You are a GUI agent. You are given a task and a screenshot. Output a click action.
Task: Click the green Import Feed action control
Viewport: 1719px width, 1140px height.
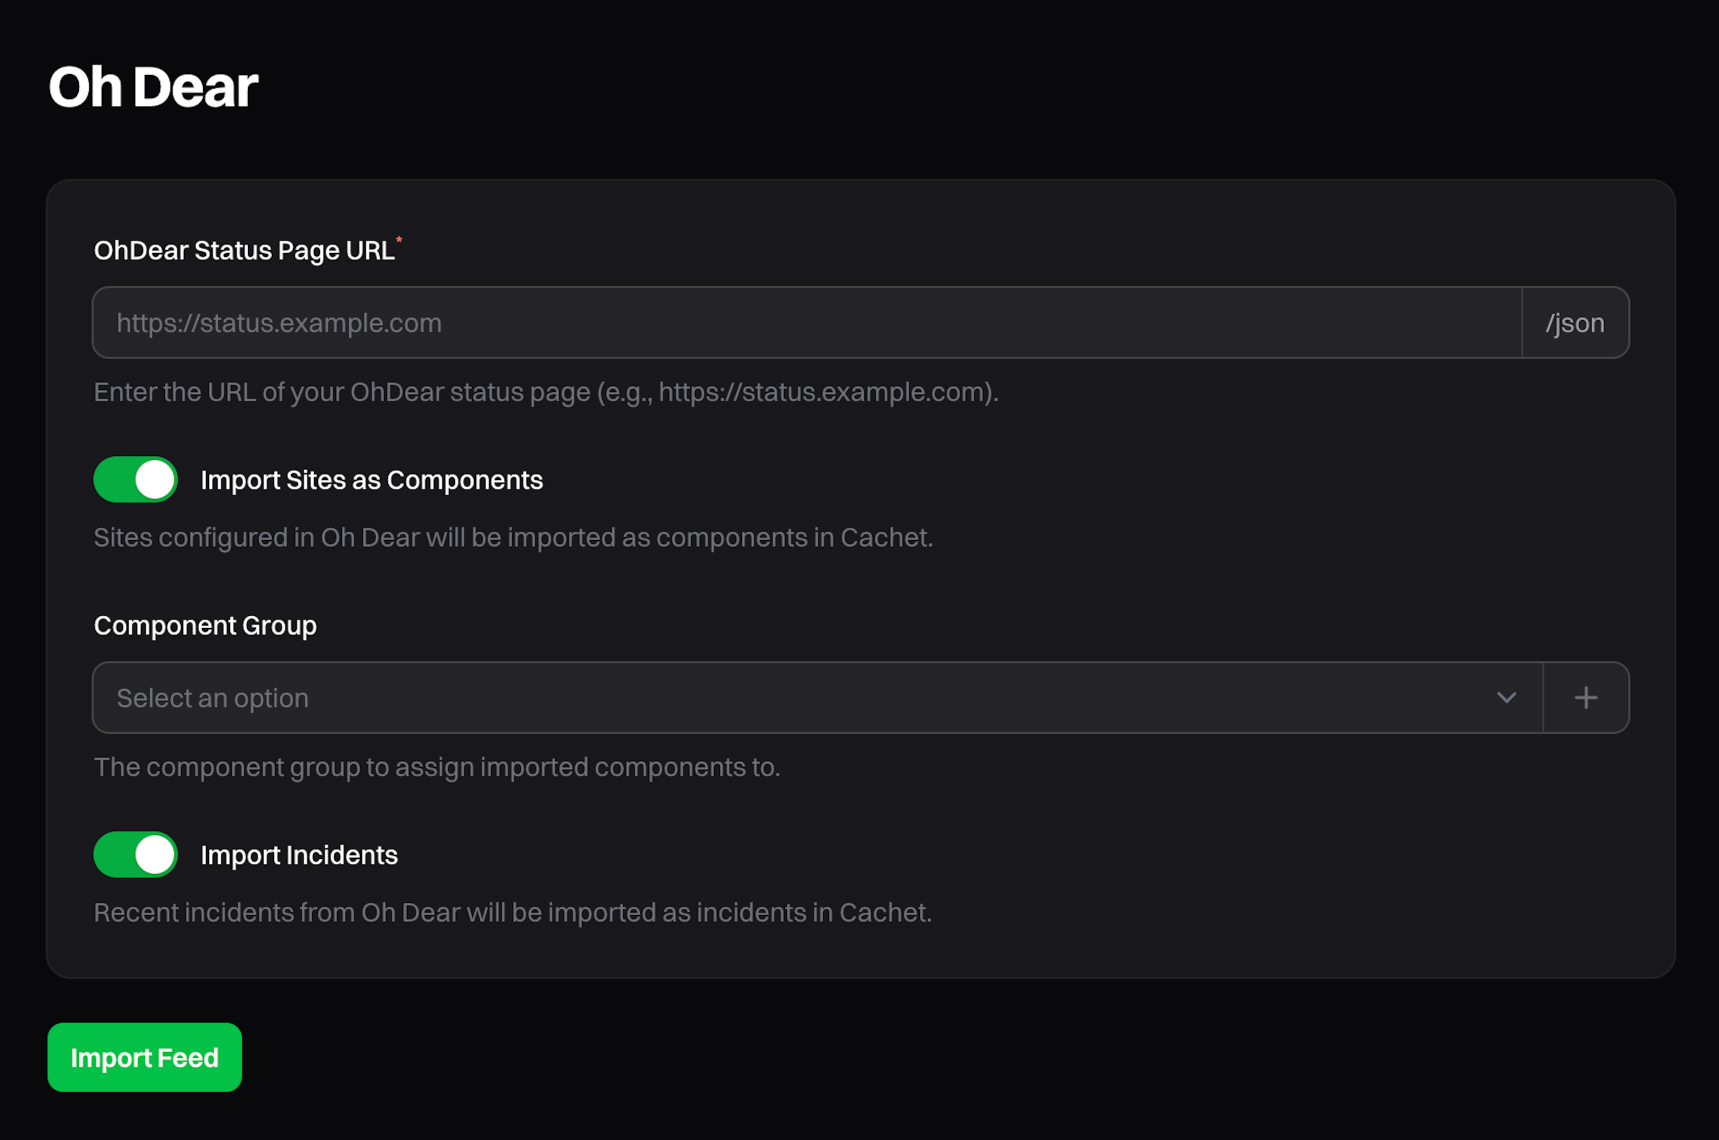point(143,1057)
